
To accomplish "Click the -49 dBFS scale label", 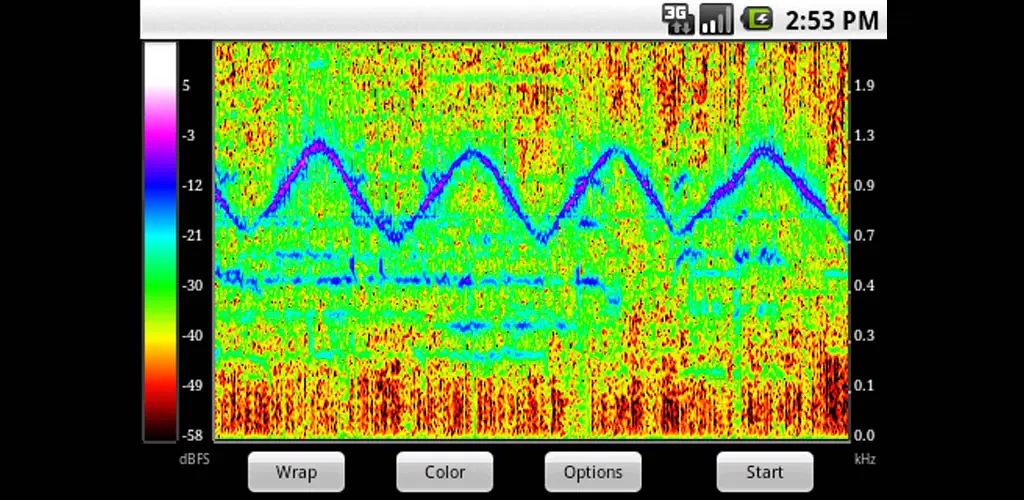I will (191, 385).
